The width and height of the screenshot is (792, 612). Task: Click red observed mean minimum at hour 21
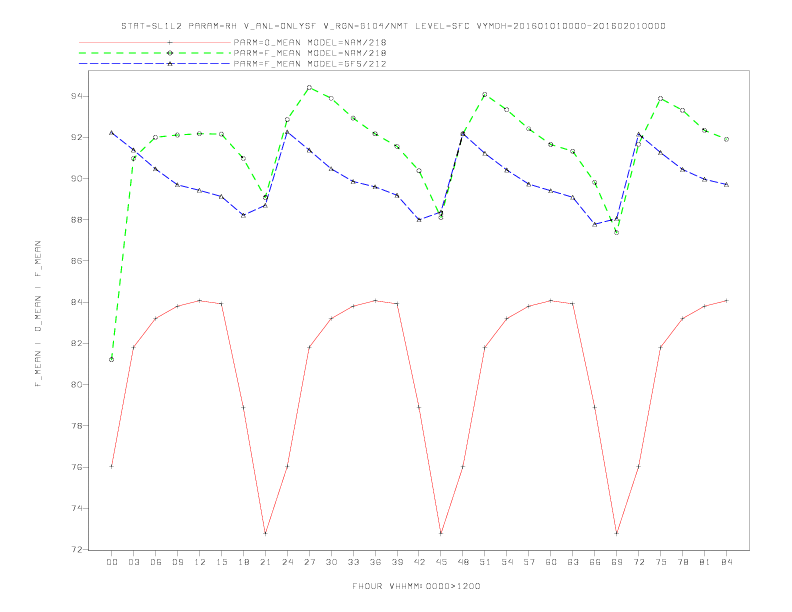[x=265, y=533]
